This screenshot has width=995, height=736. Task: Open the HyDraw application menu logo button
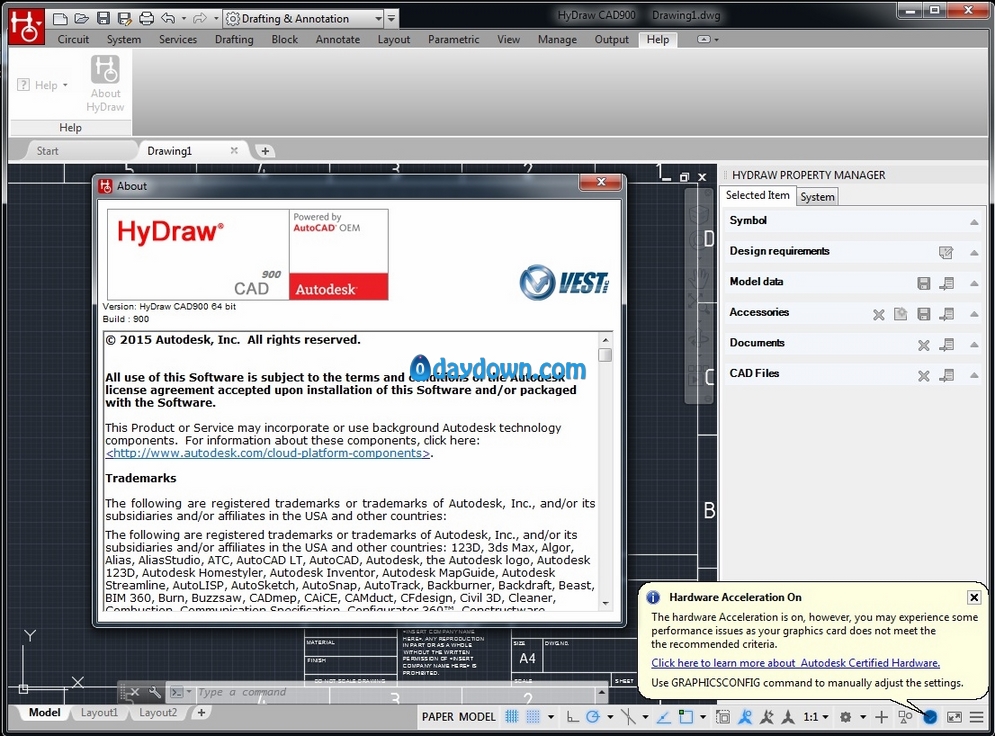coord(26,27)
